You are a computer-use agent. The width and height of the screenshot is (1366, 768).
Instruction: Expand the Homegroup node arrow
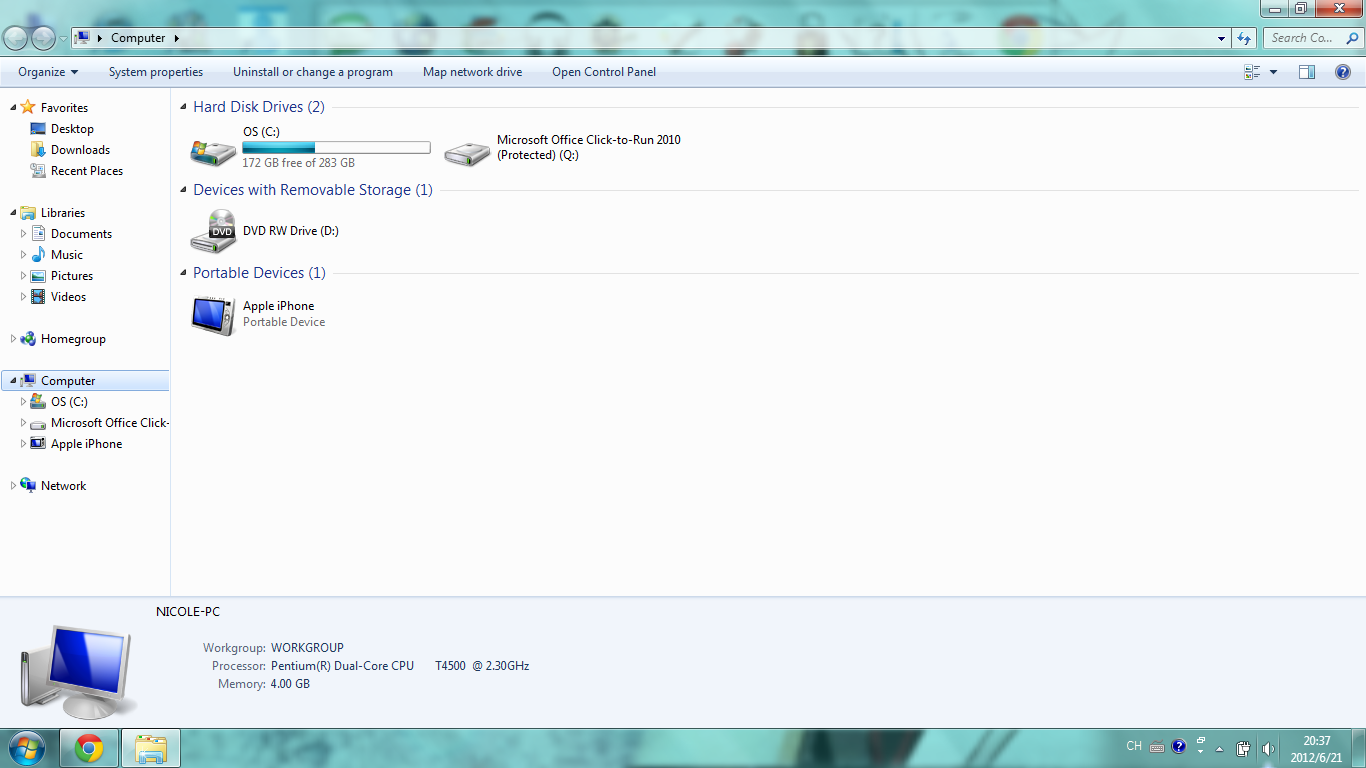[x=13, y=339]
